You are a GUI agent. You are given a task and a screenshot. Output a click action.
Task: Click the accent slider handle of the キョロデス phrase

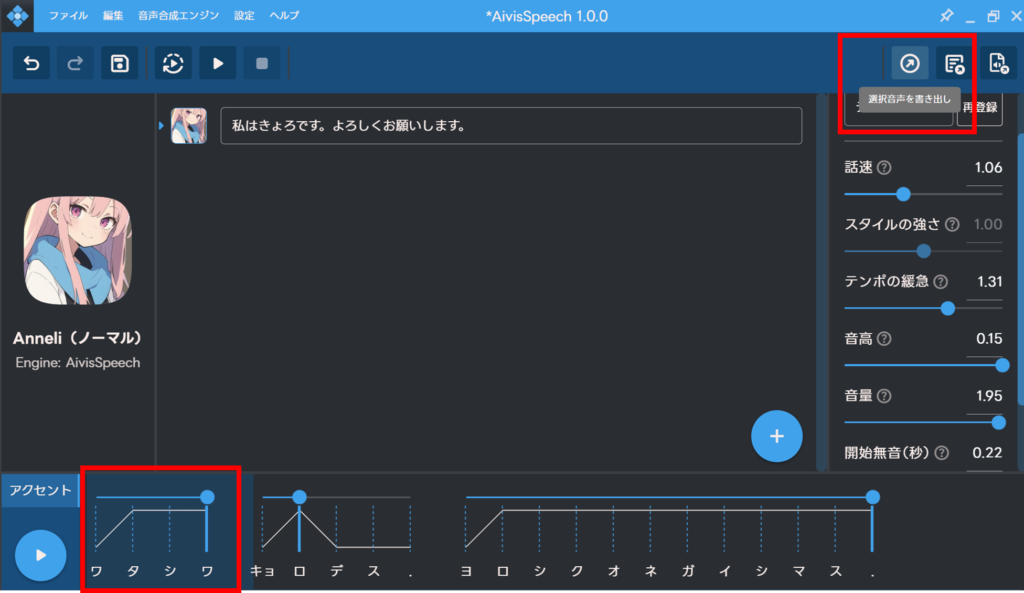pos(299,497)
